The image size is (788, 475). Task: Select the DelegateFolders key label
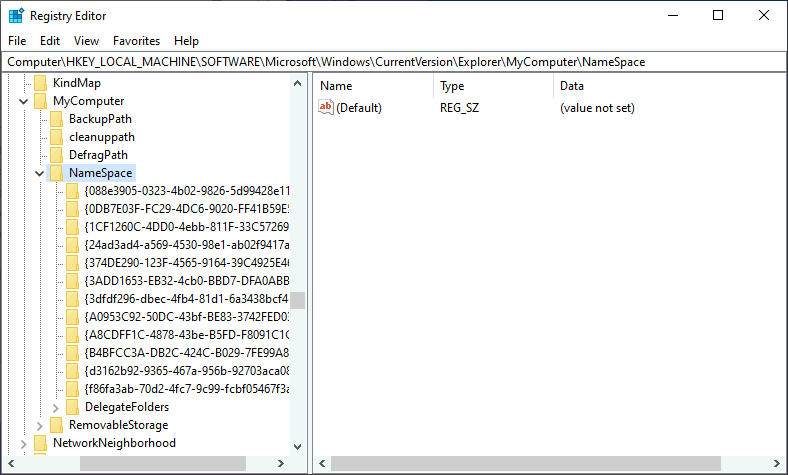click(127, 407)
